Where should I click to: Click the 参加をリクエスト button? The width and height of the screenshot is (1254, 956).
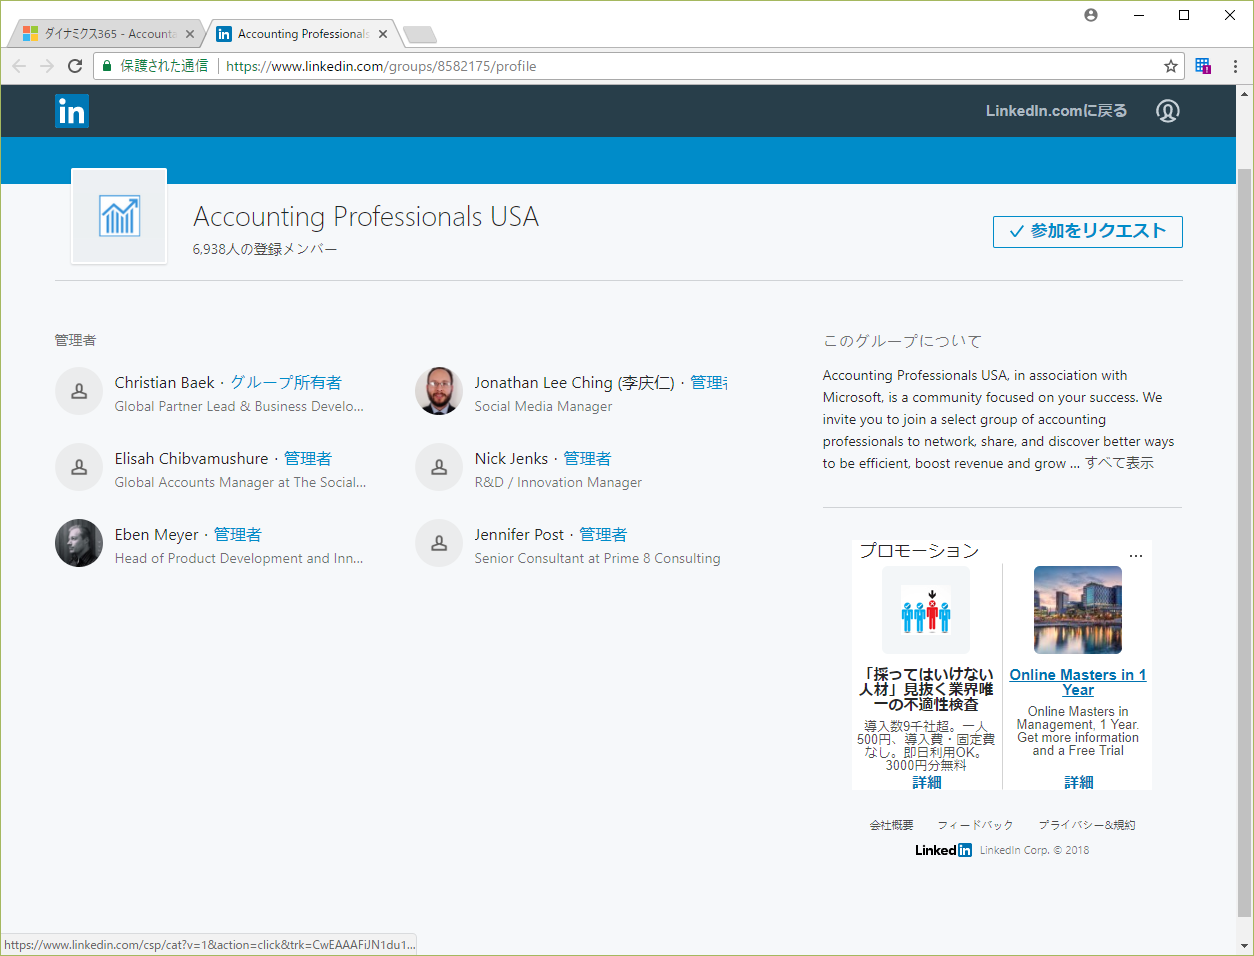1088,231
